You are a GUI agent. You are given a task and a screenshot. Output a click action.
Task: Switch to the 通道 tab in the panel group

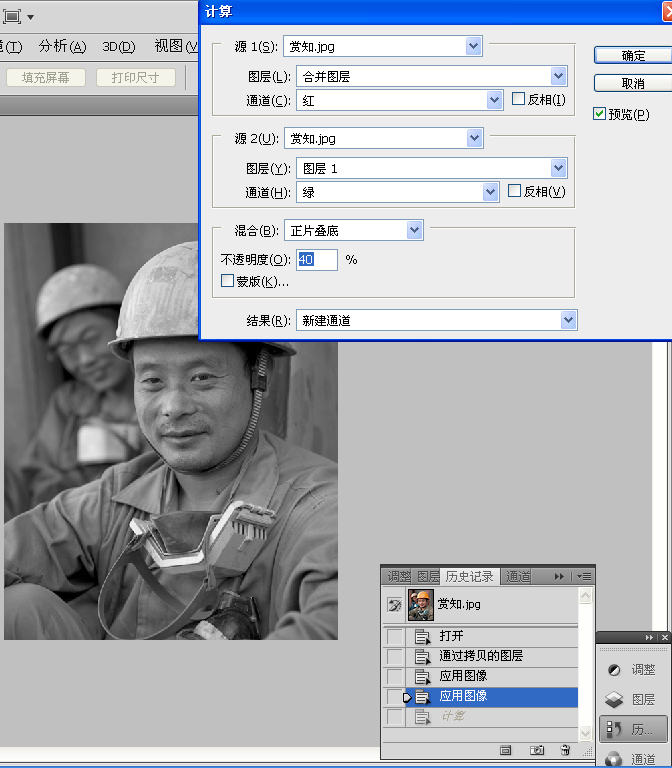click(518, 576)
